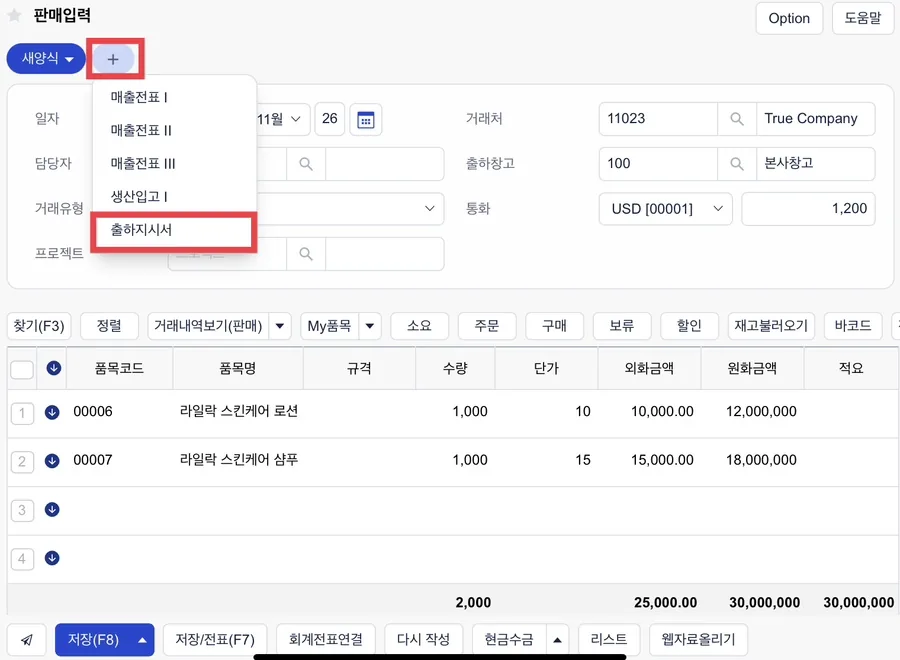
Task: Select 매출전표 II from the menu
Action: [x=141, y=131]
